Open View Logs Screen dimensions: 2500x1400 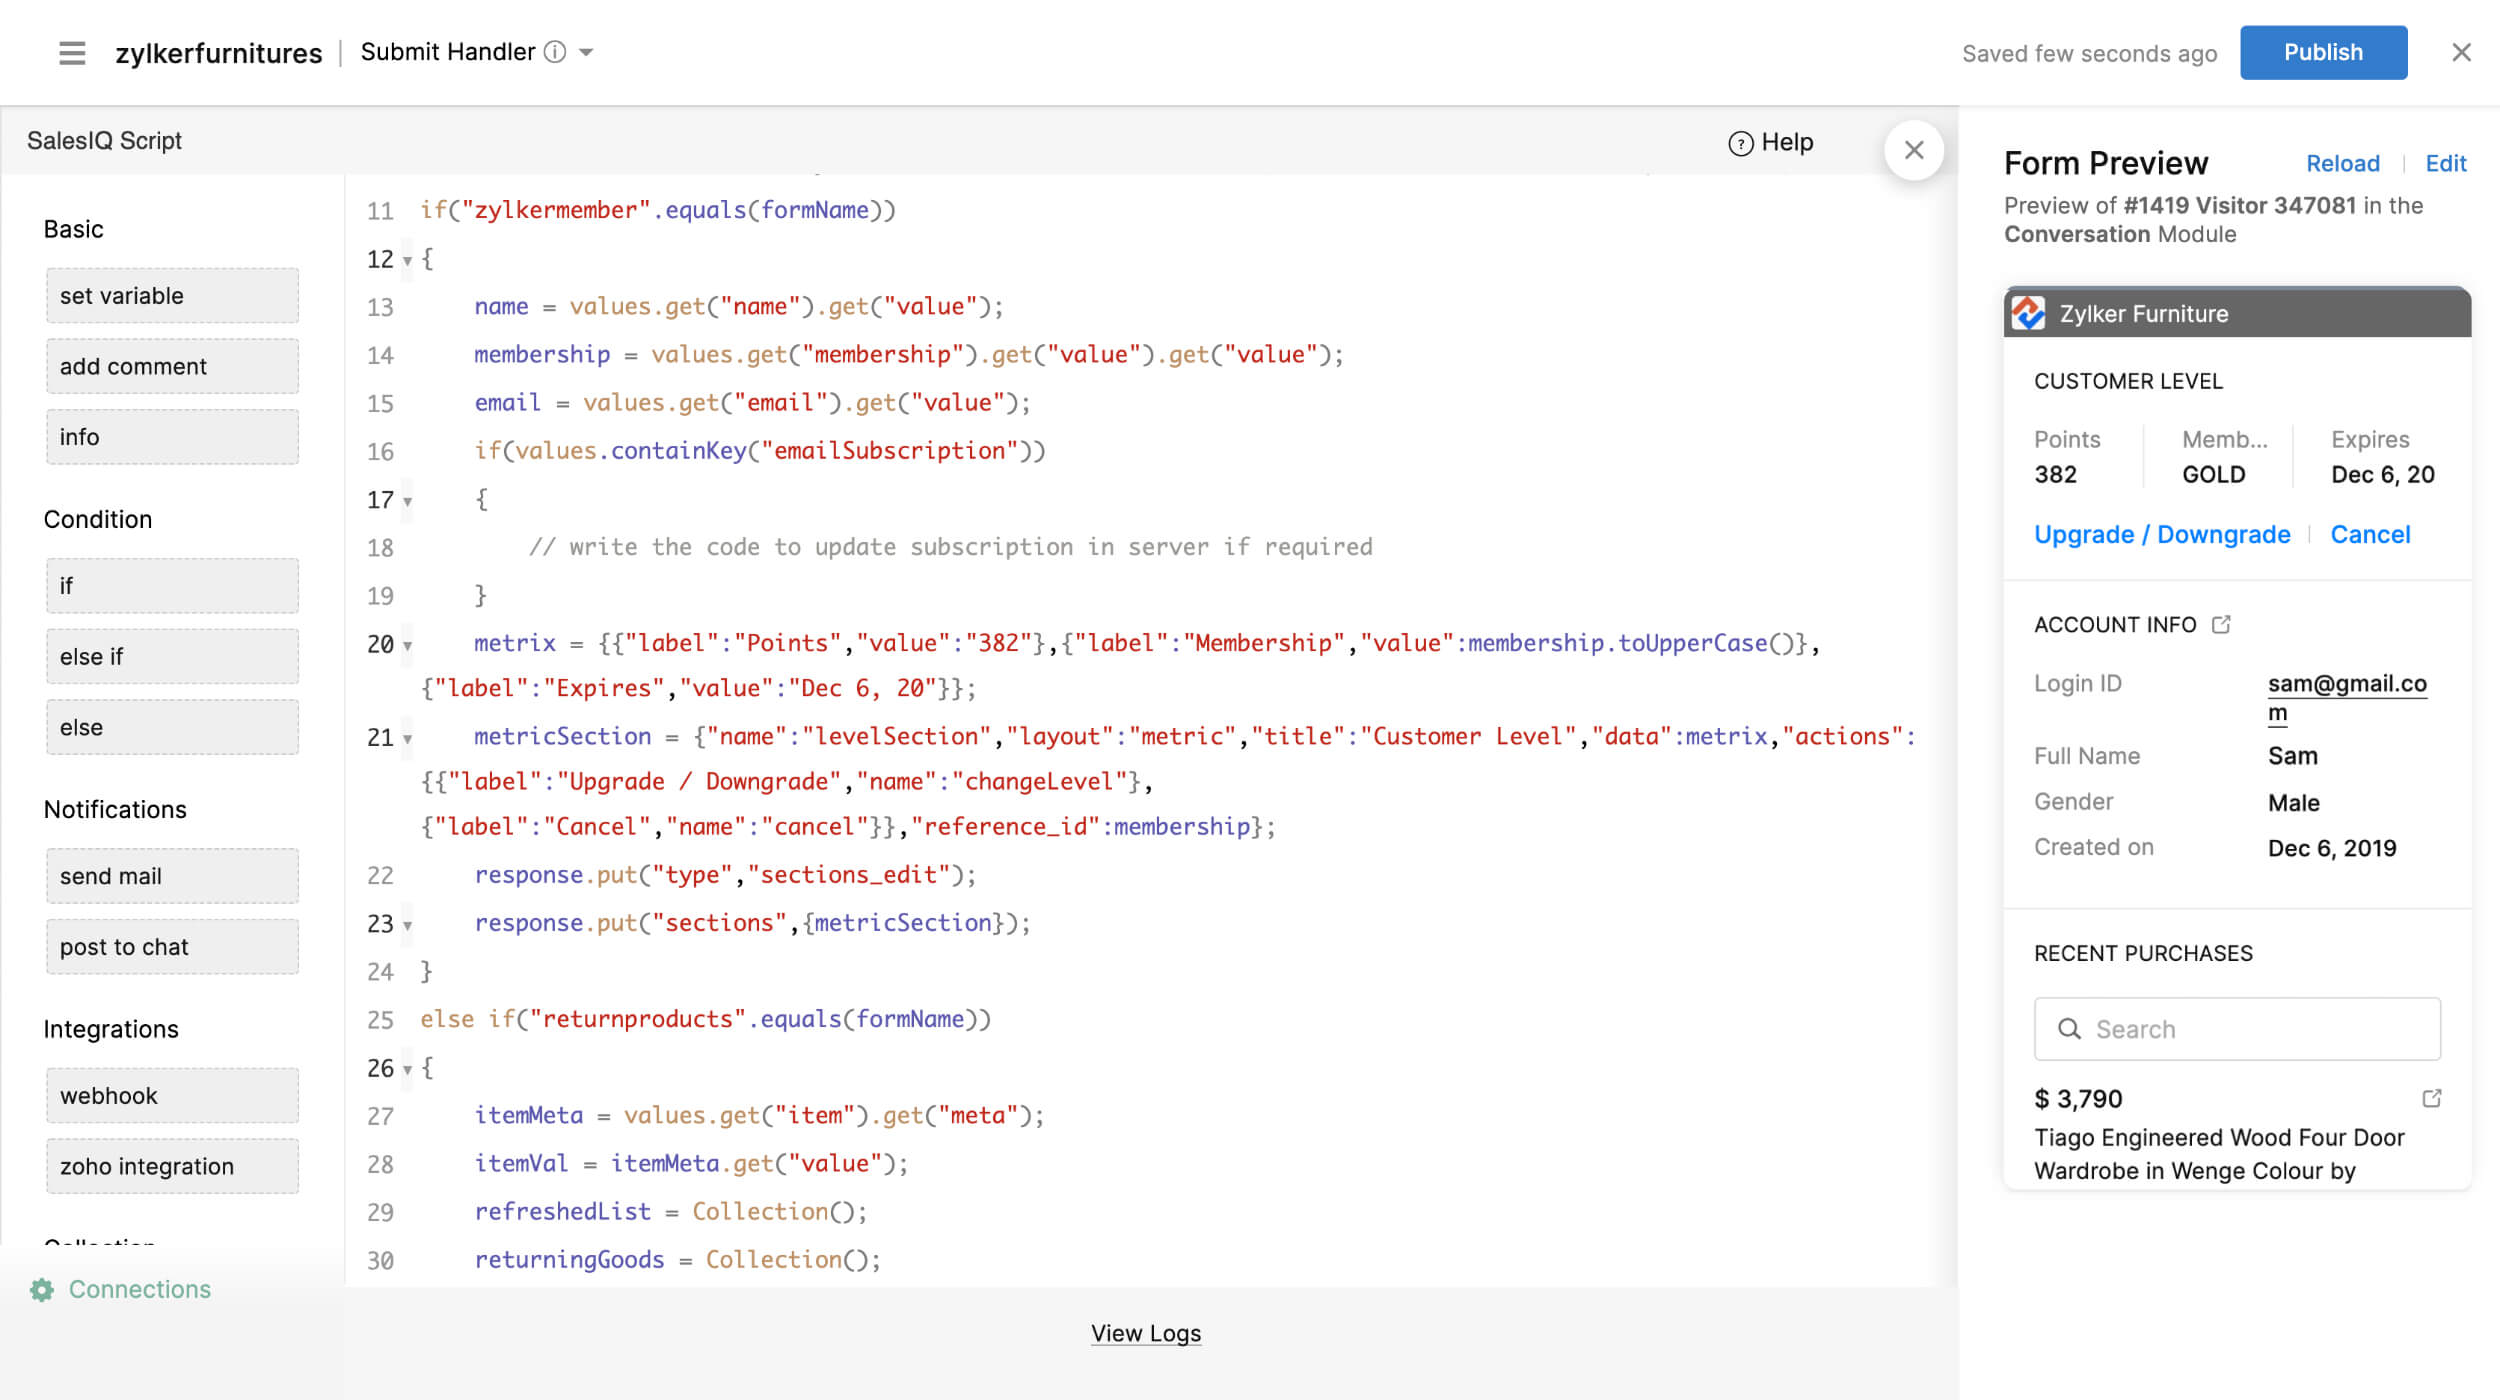(x=1146, y=1333)
